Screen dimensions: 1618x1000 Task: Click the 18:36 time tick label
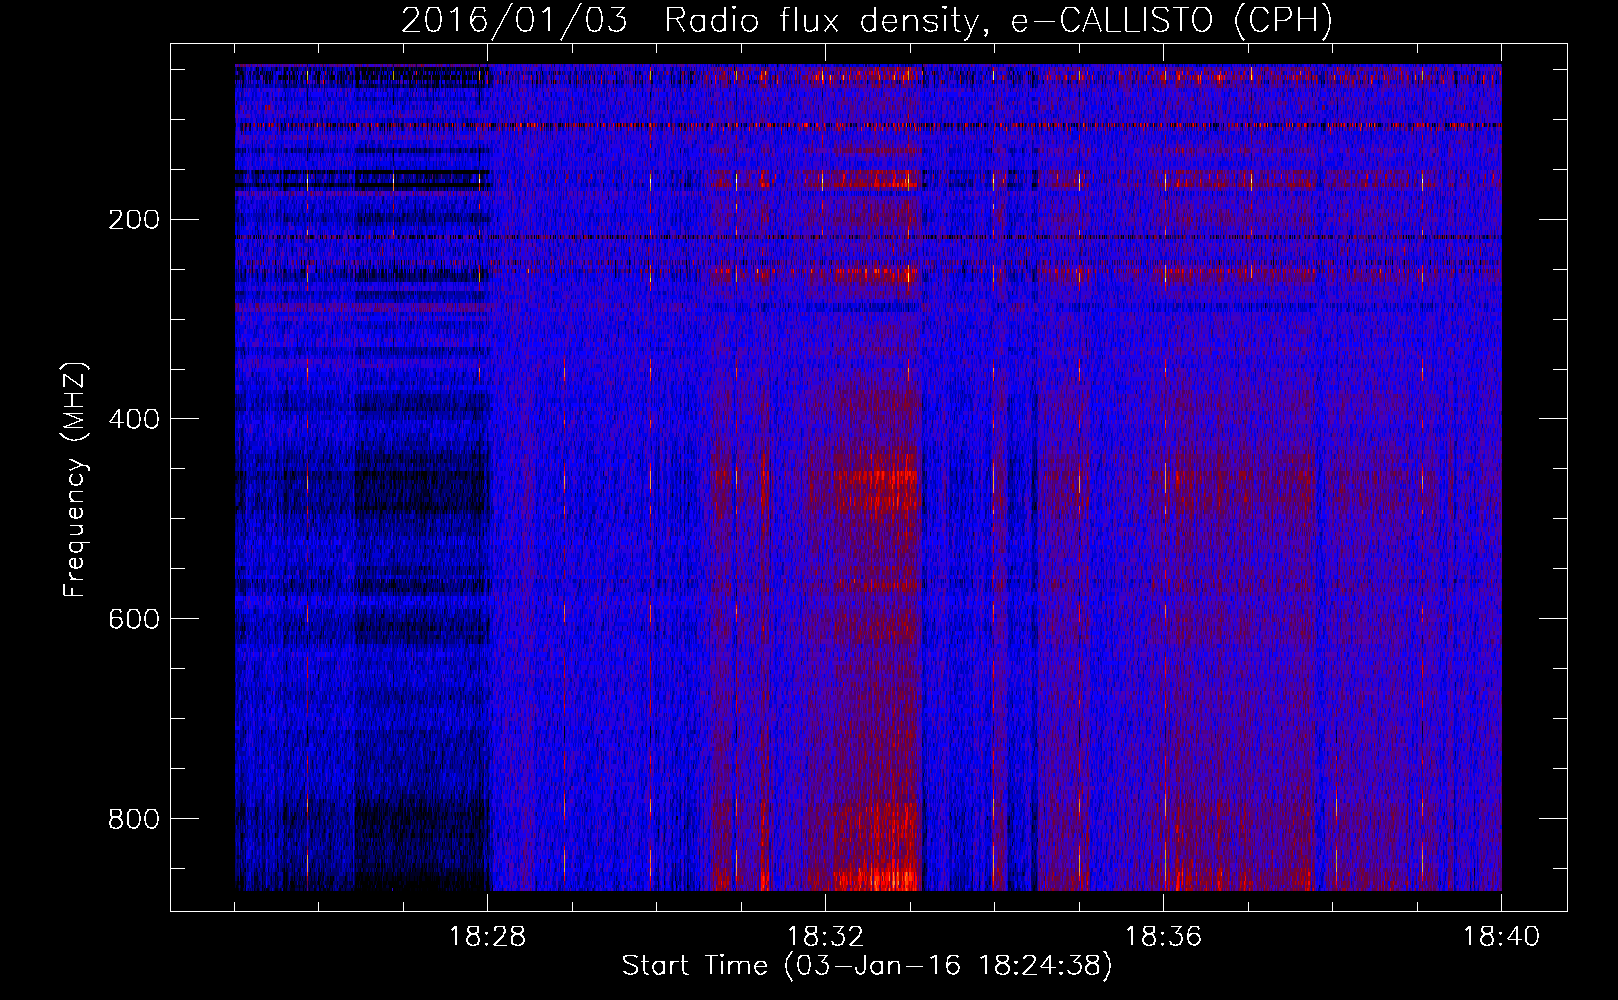pyautogui.click(x=1163, y=937)
